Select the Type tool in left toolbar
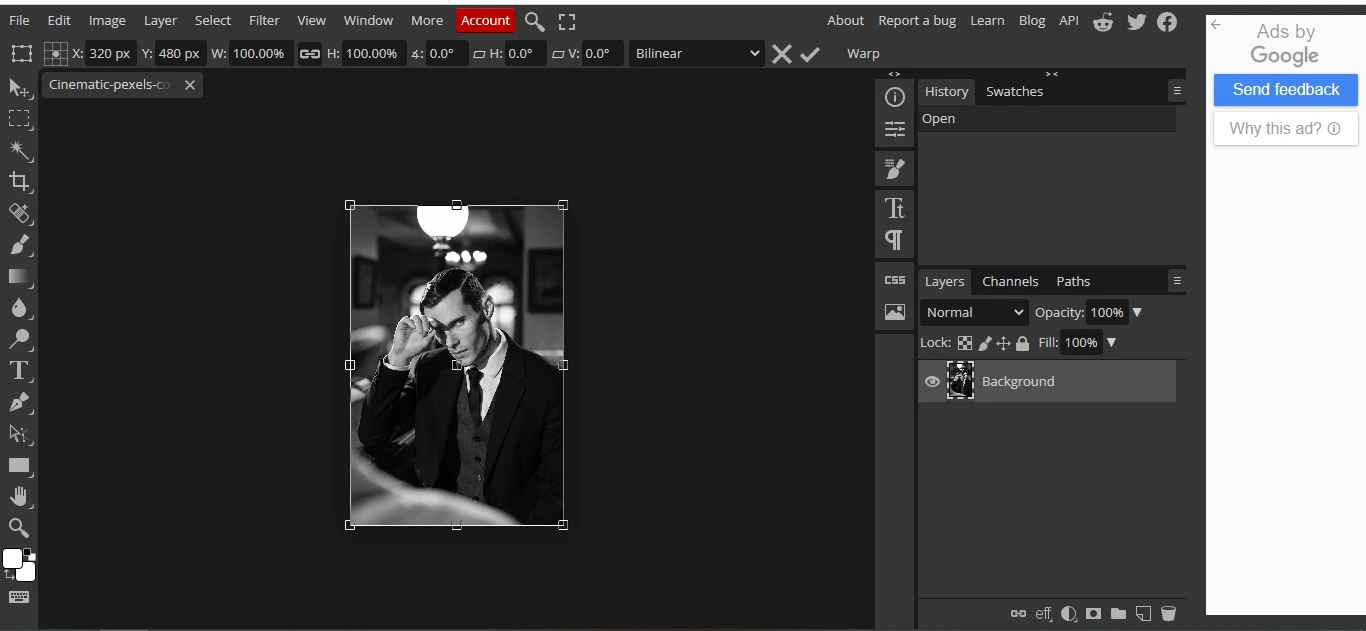This screenshot has height=631, width=1366. point(19,370)
